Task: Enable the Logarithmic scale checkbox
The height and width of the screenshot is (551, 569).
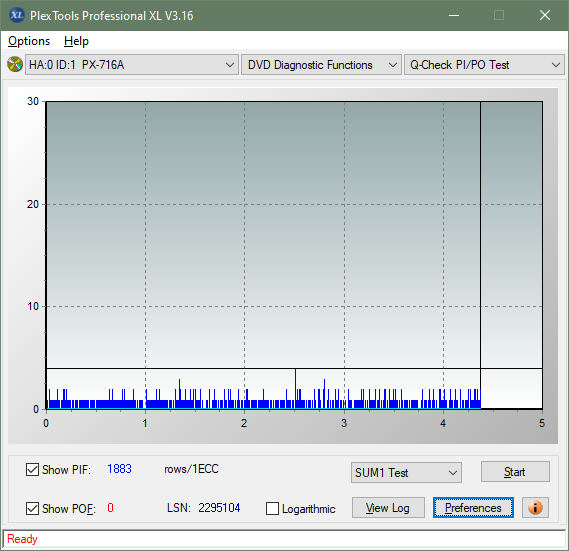Action: pyautogui.click(x=272, y=509)
